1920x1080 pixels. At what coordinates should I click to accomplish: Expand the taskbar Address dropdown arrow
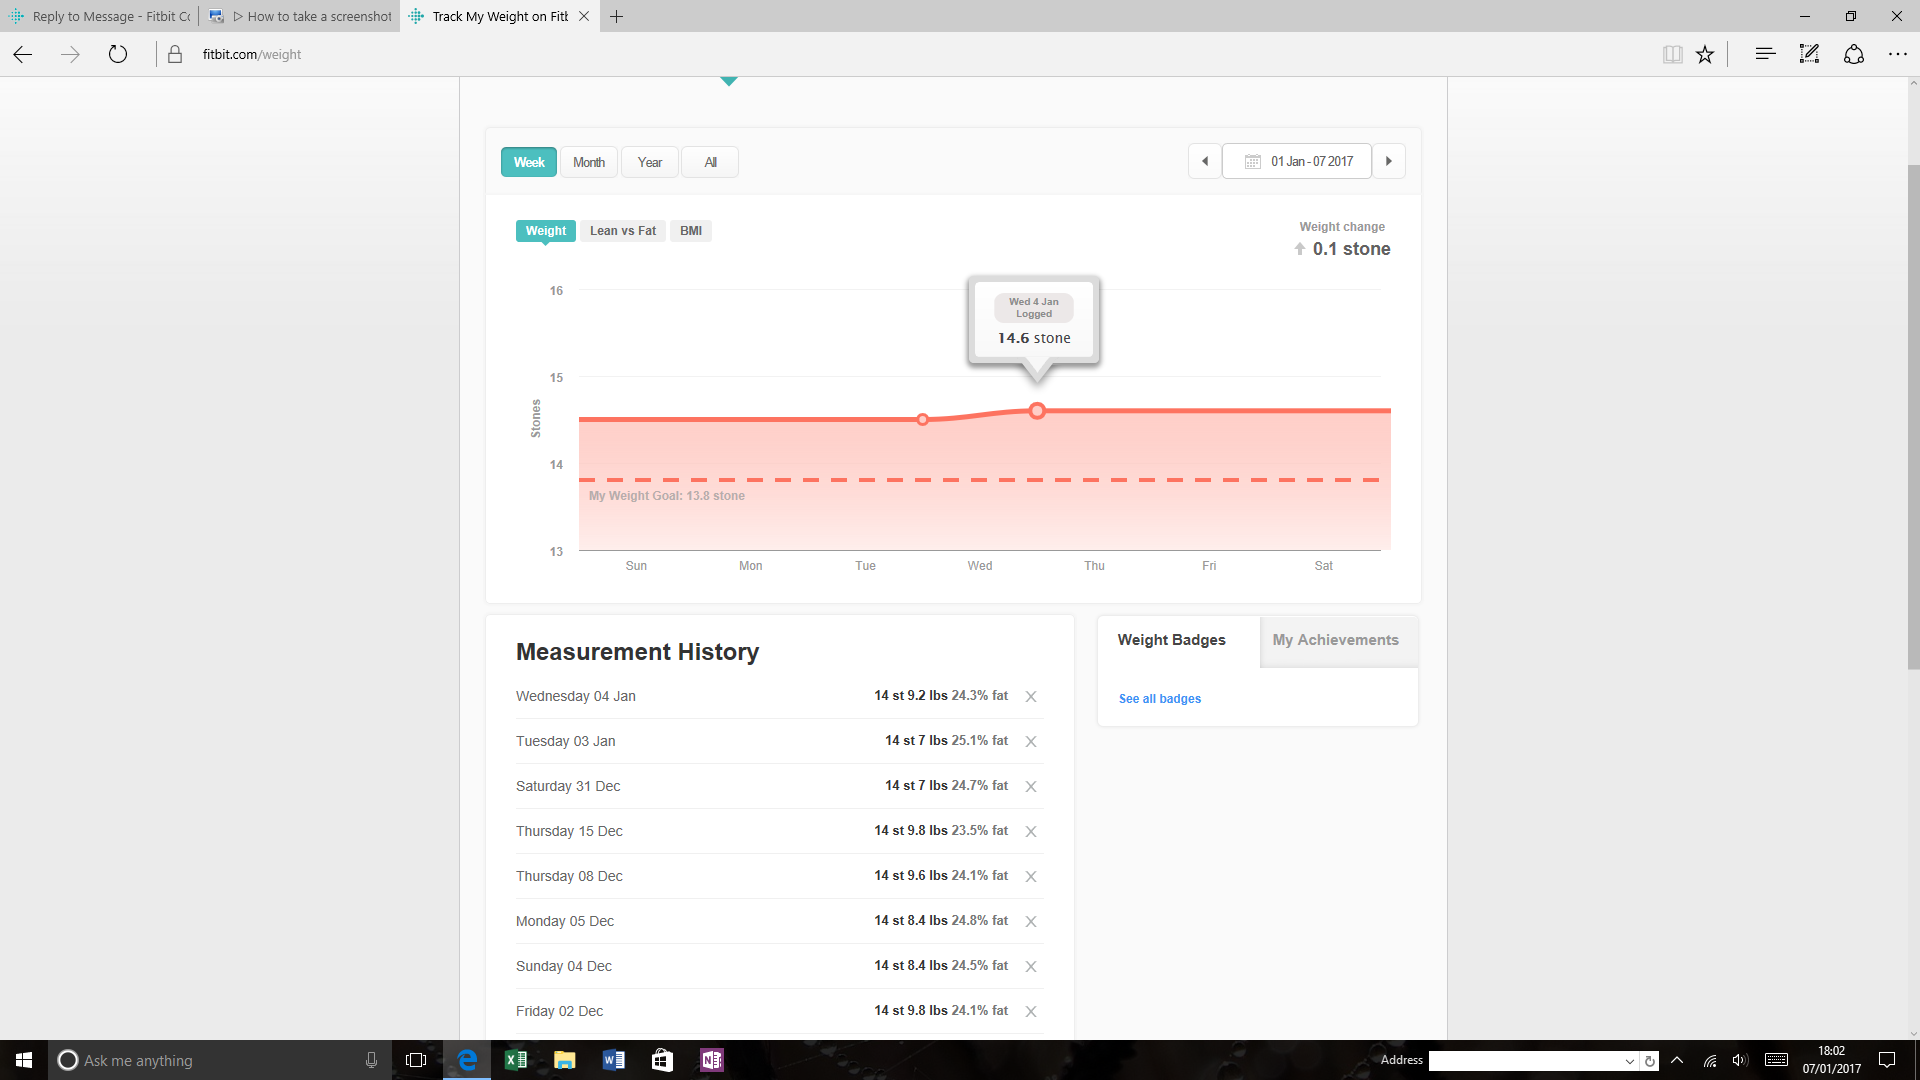coord(1629,1061)
